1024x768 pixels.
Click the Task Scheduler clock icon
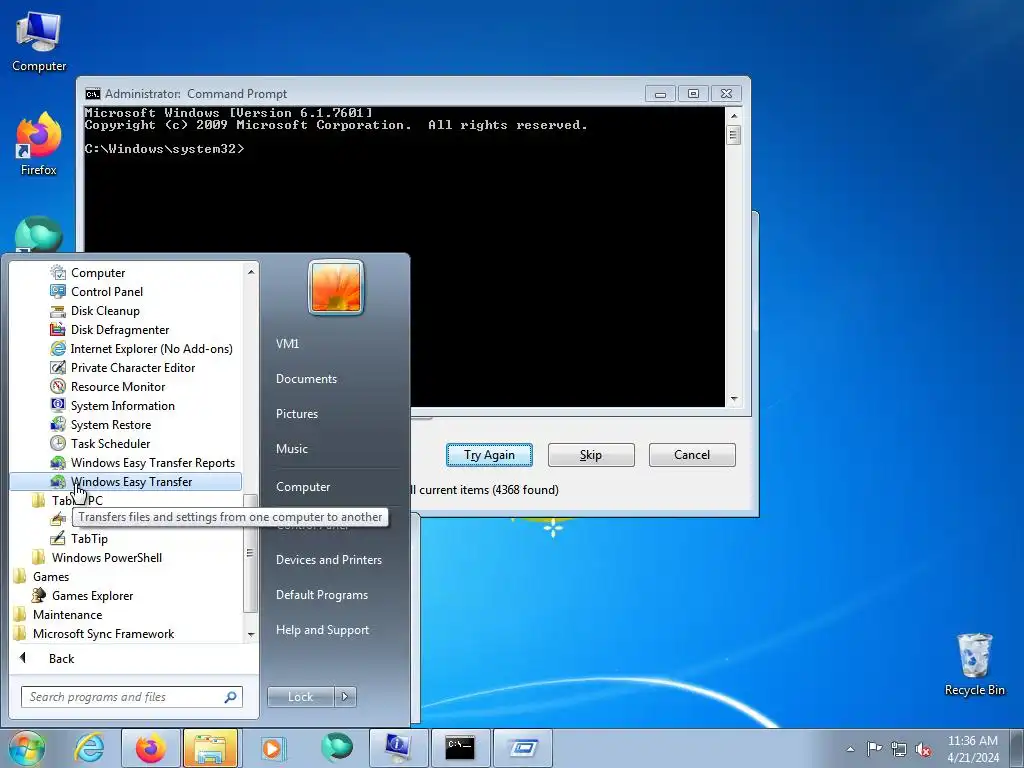point(58,443)
